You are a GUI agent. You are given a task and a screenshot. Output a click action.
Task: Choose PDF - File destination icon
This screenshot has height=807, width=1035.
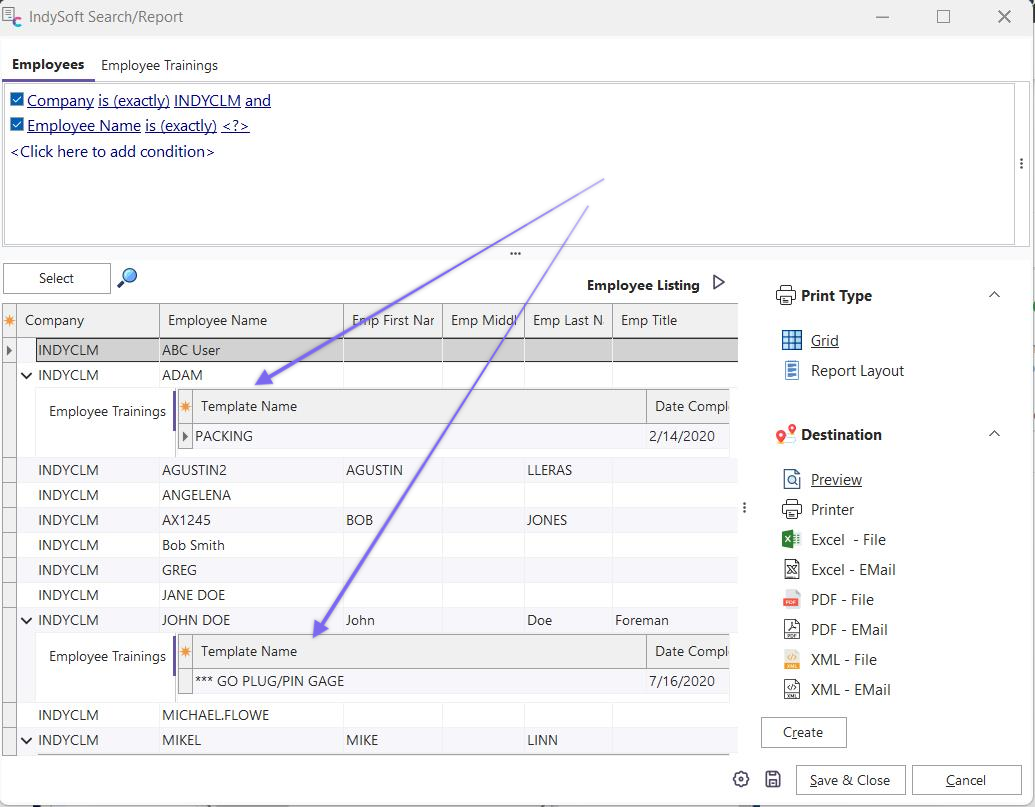(x=791, y=599)
